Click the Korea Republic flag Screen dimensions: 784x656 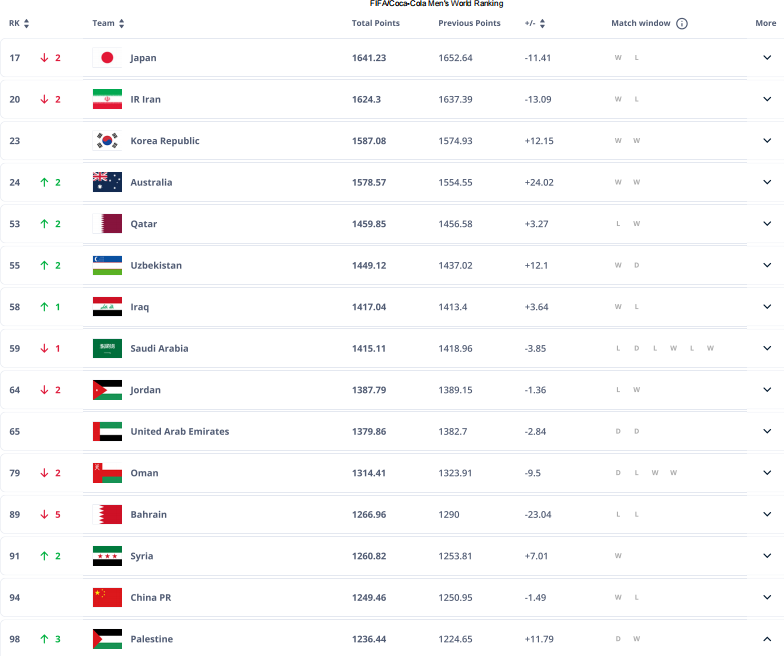point(107,140)
